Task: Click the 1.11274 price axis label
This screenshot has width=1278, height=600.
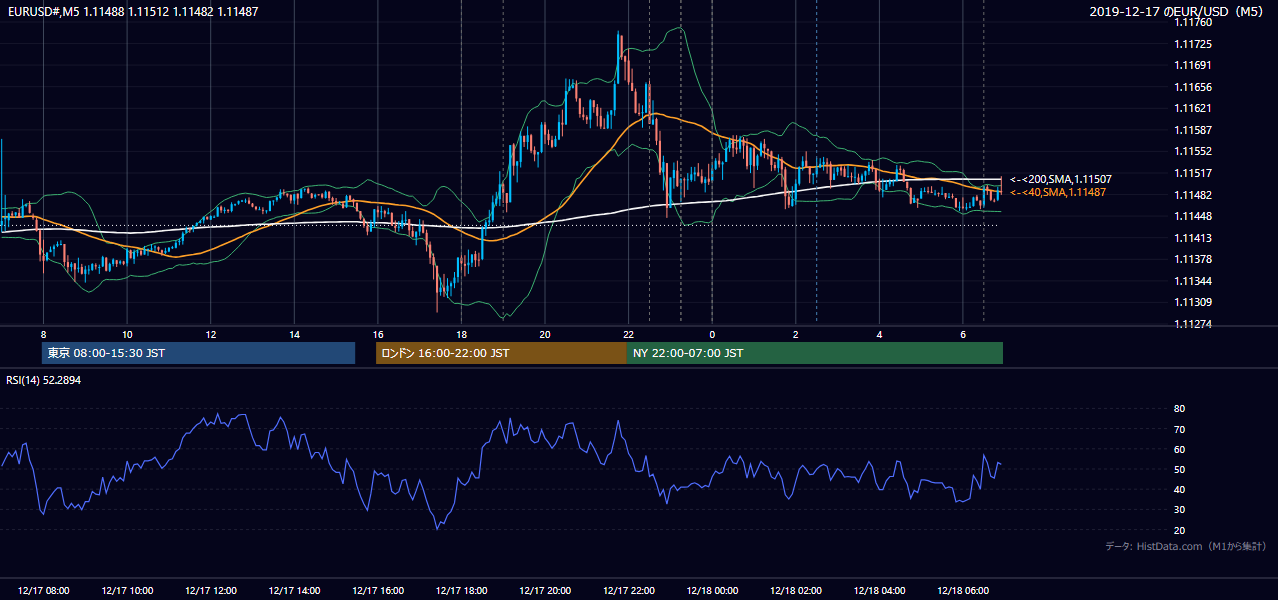Action: click(1192, 324)
